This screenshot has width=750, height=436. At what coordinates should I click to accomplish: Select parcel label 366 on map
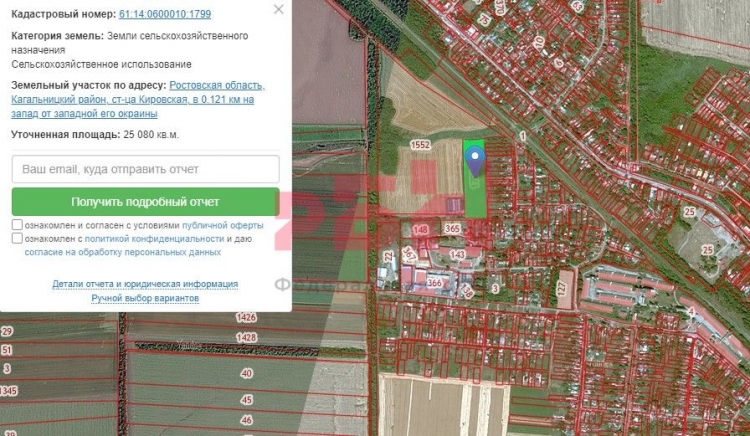[434, 283]
